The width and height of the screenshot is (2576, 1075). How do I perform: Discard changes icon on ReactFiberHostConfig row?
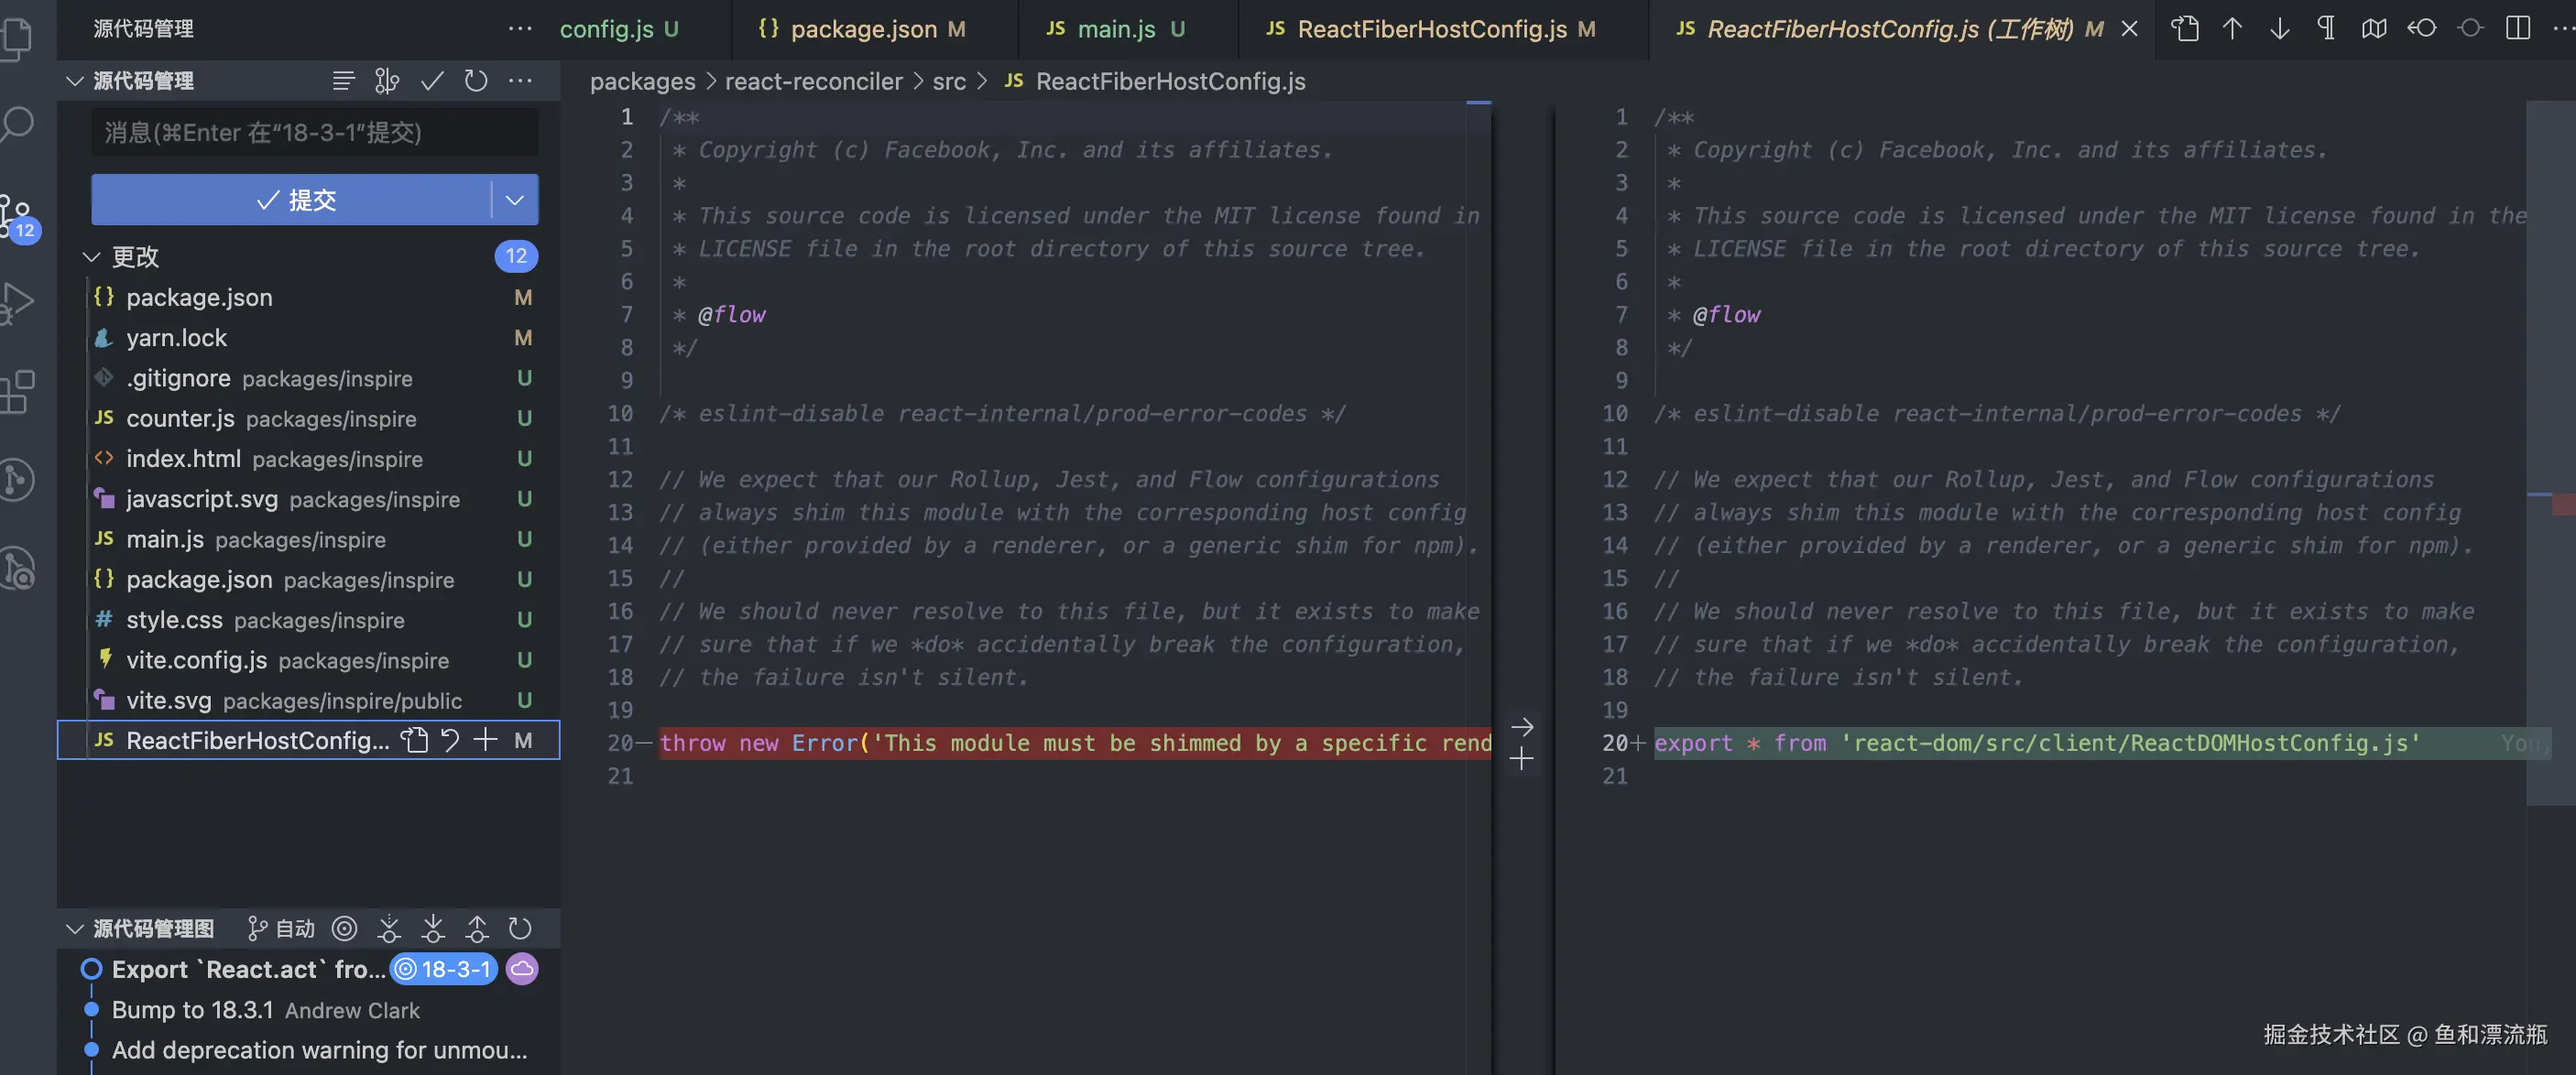pos(450,740)
